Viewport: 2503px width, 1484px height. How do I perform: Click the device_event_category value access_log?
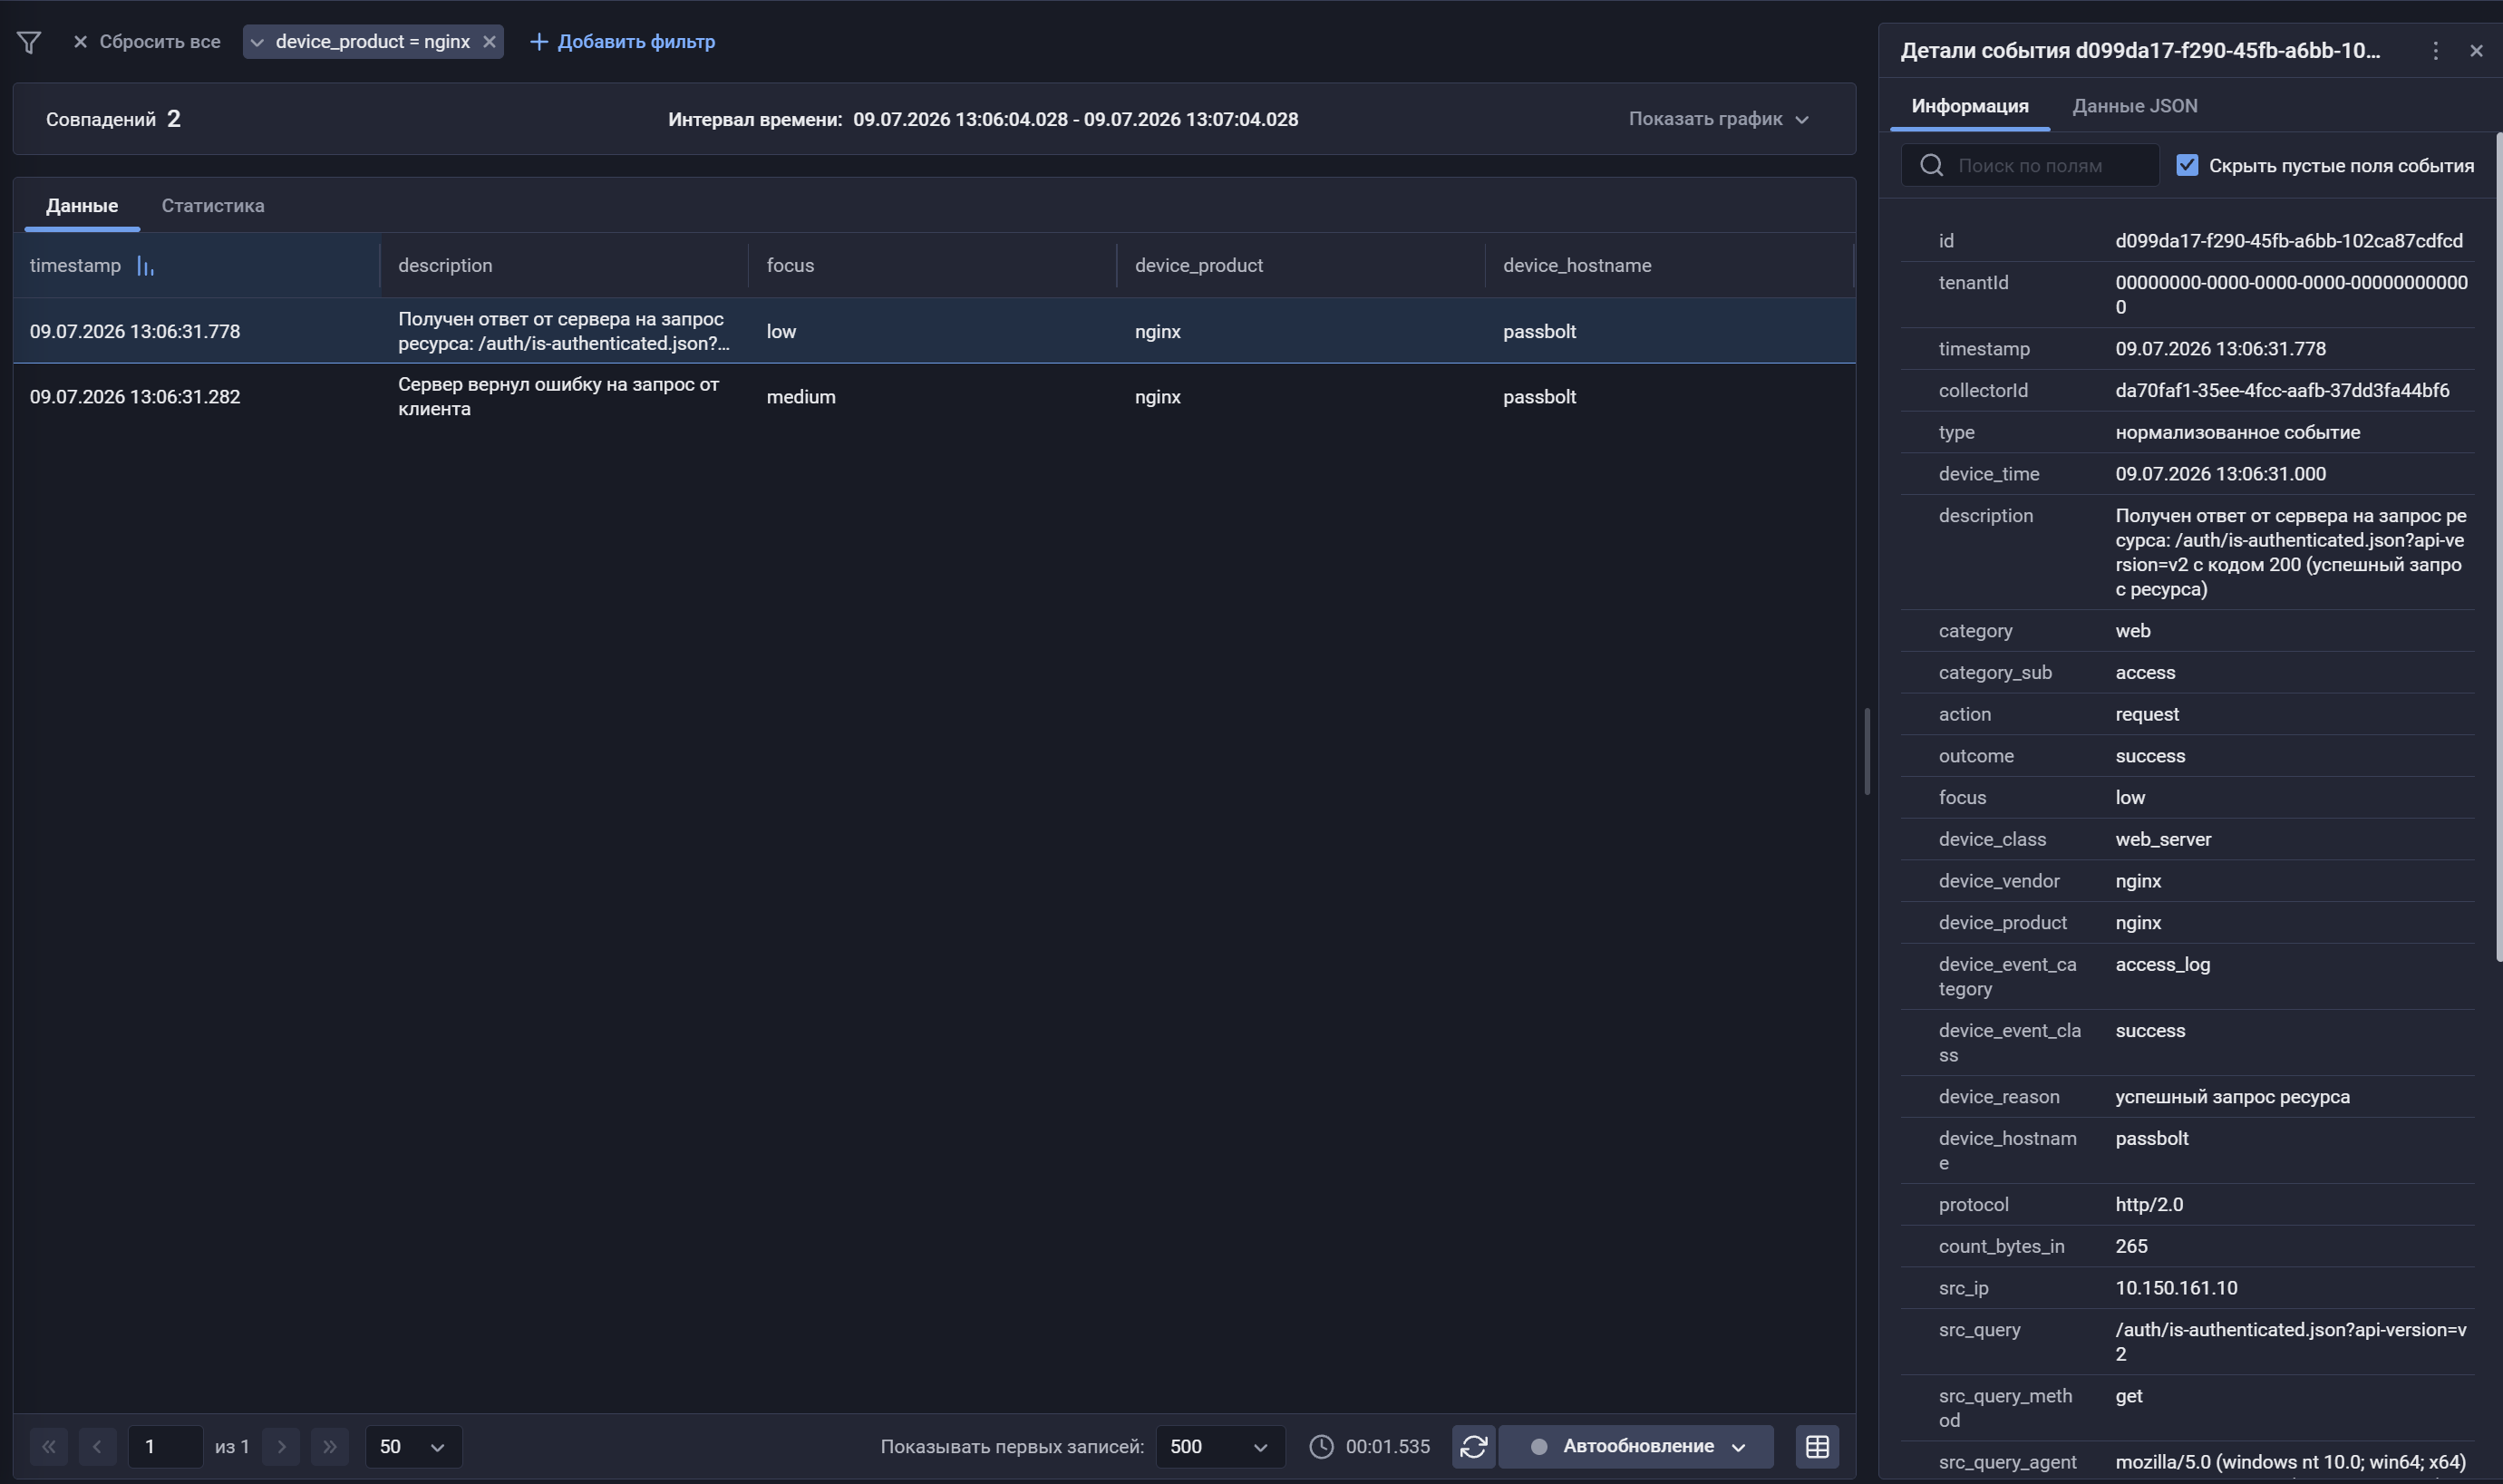coord(2161,965)
